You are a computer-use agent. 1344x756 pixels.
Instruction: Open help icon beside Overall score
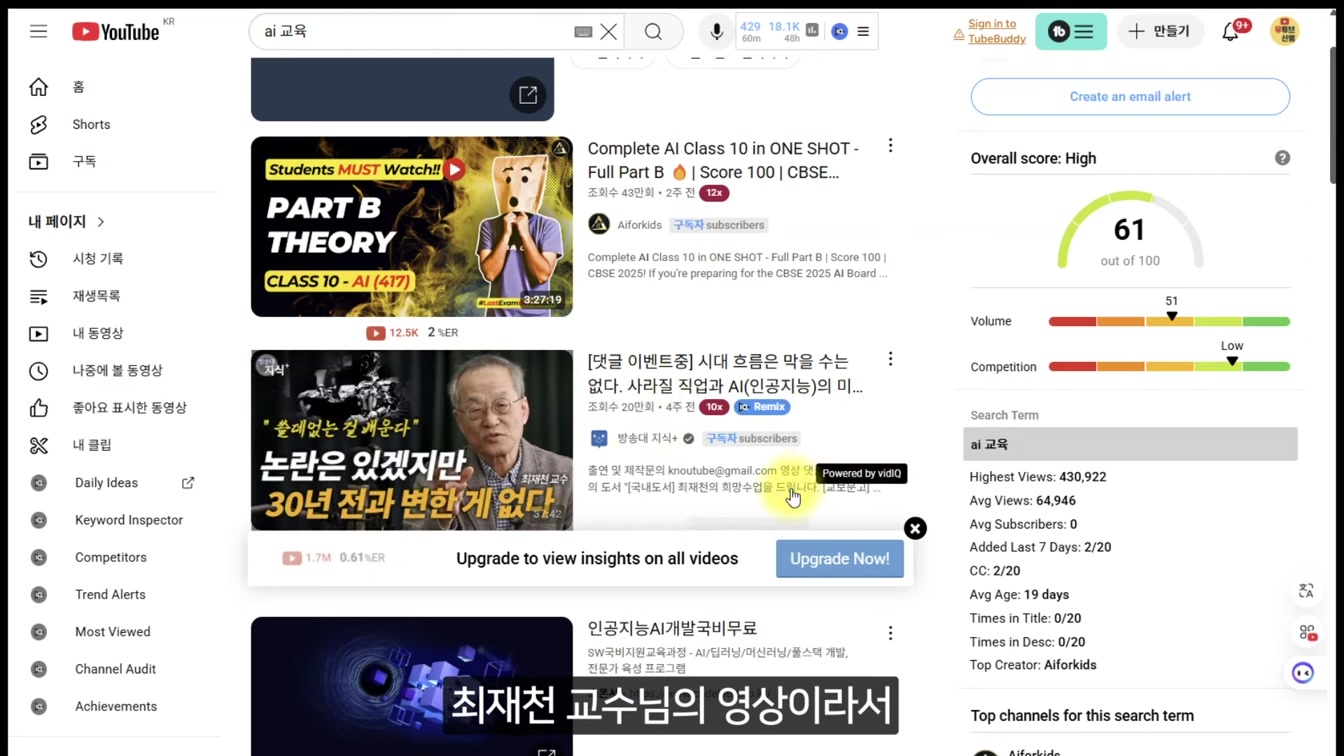click(x=1282, y=158)
